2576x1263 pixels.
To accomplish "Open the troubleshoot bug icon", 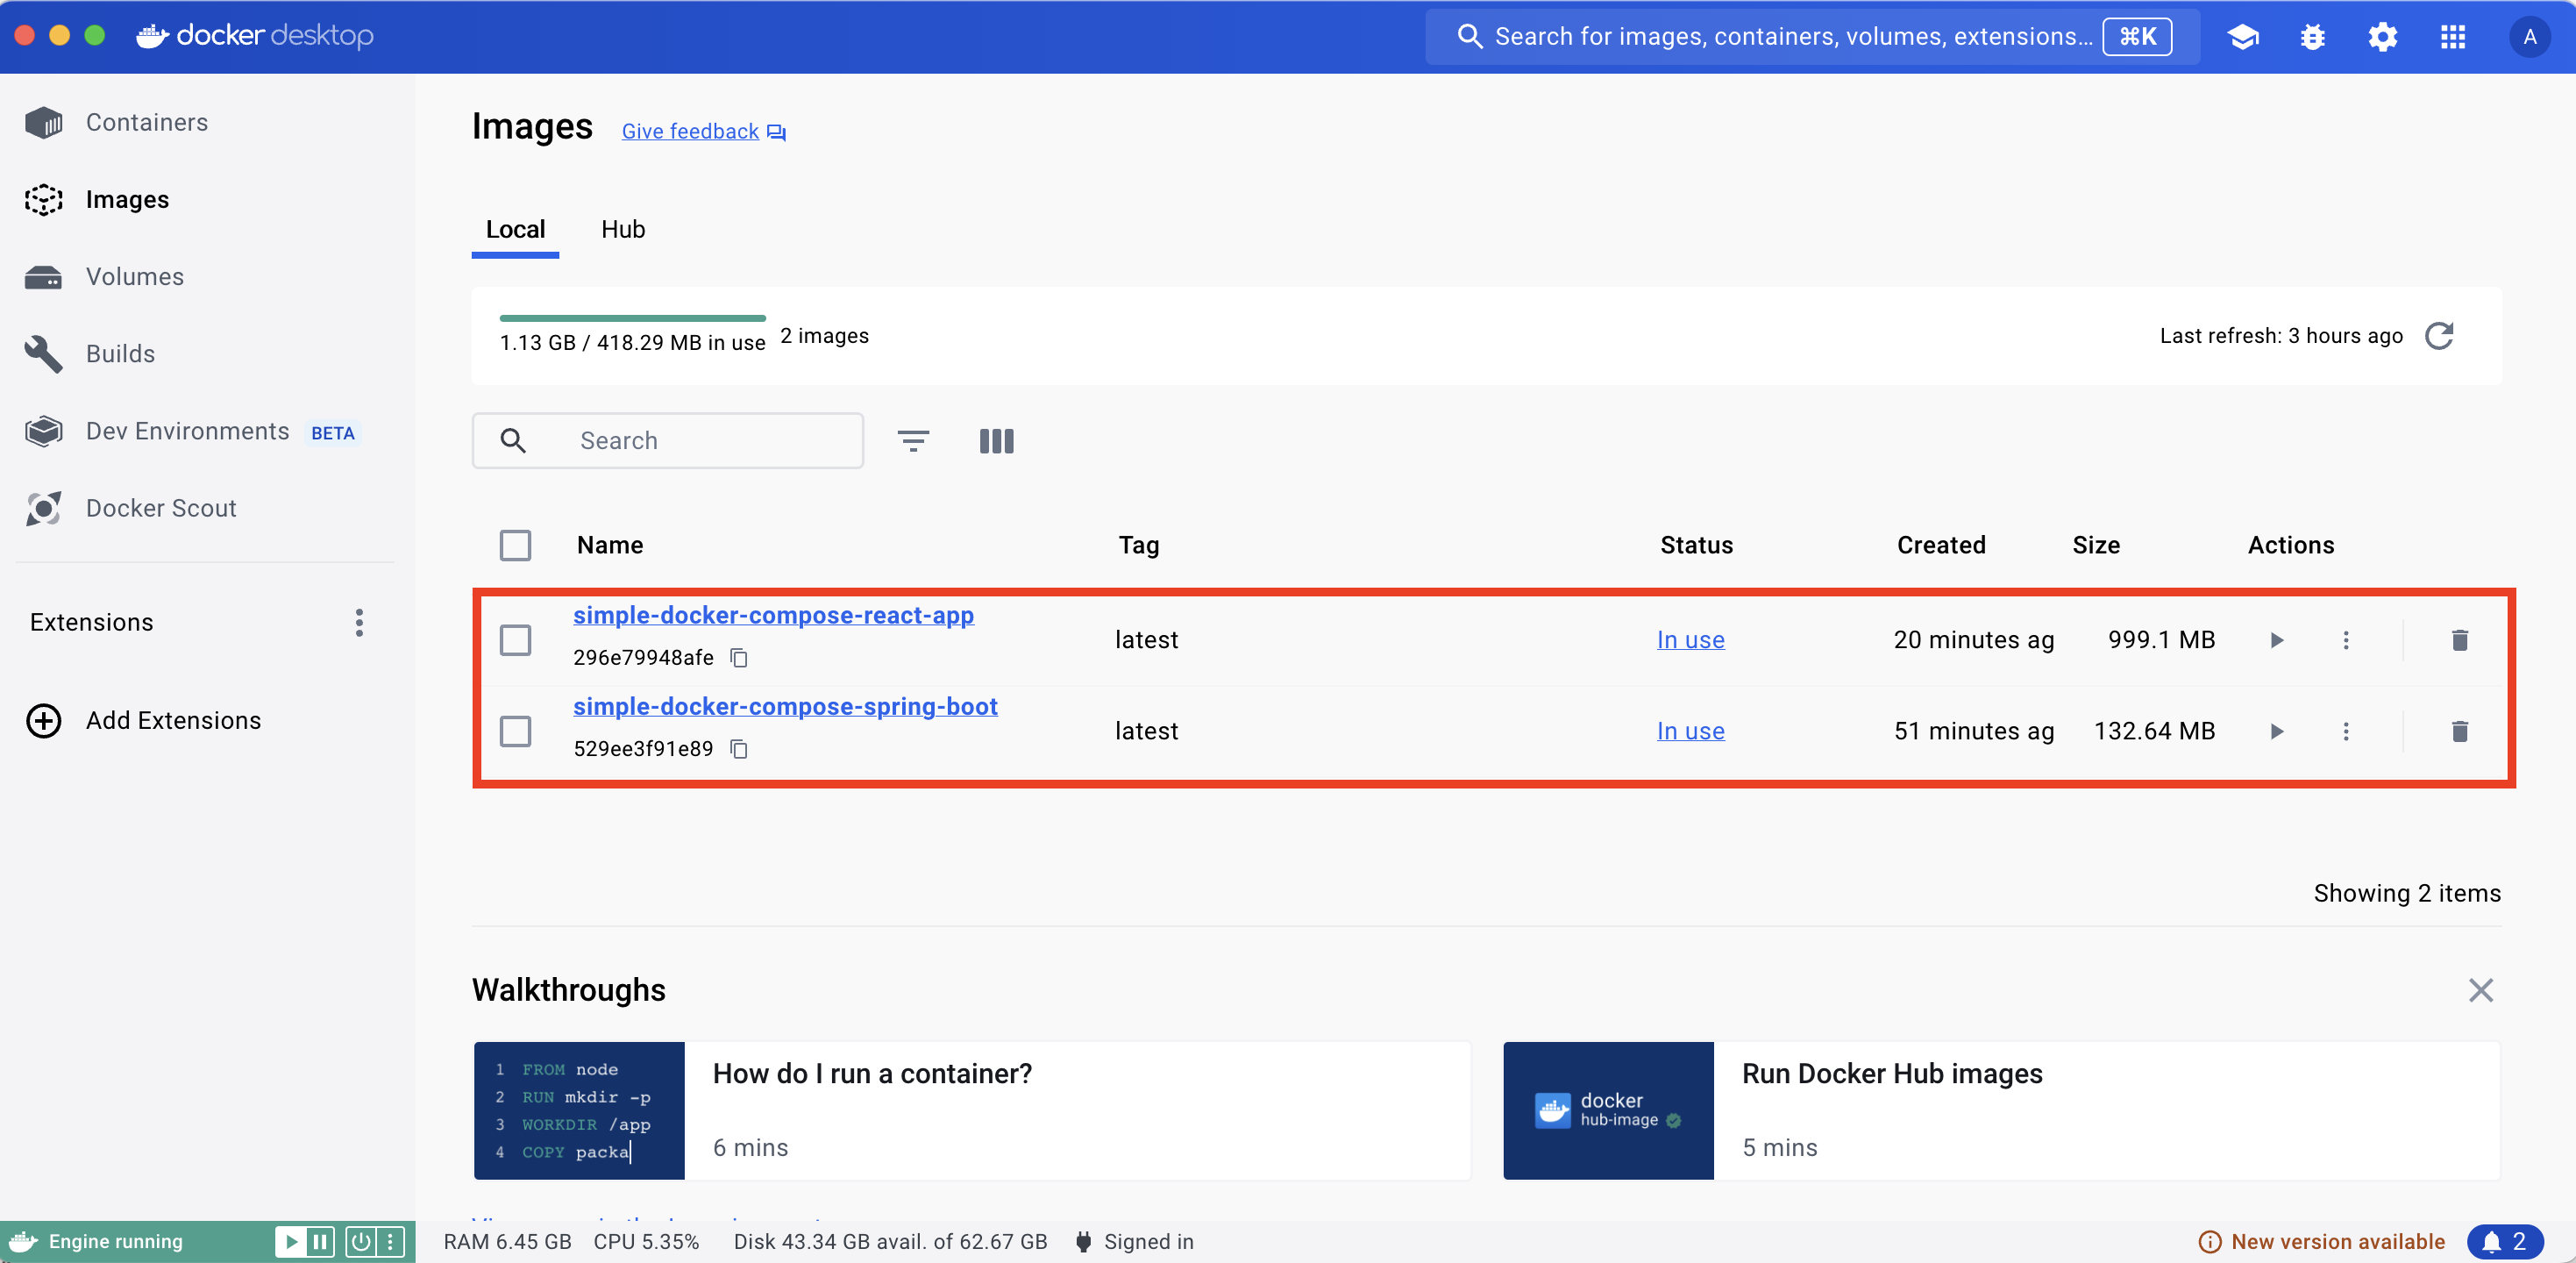I will (2312, 37).
